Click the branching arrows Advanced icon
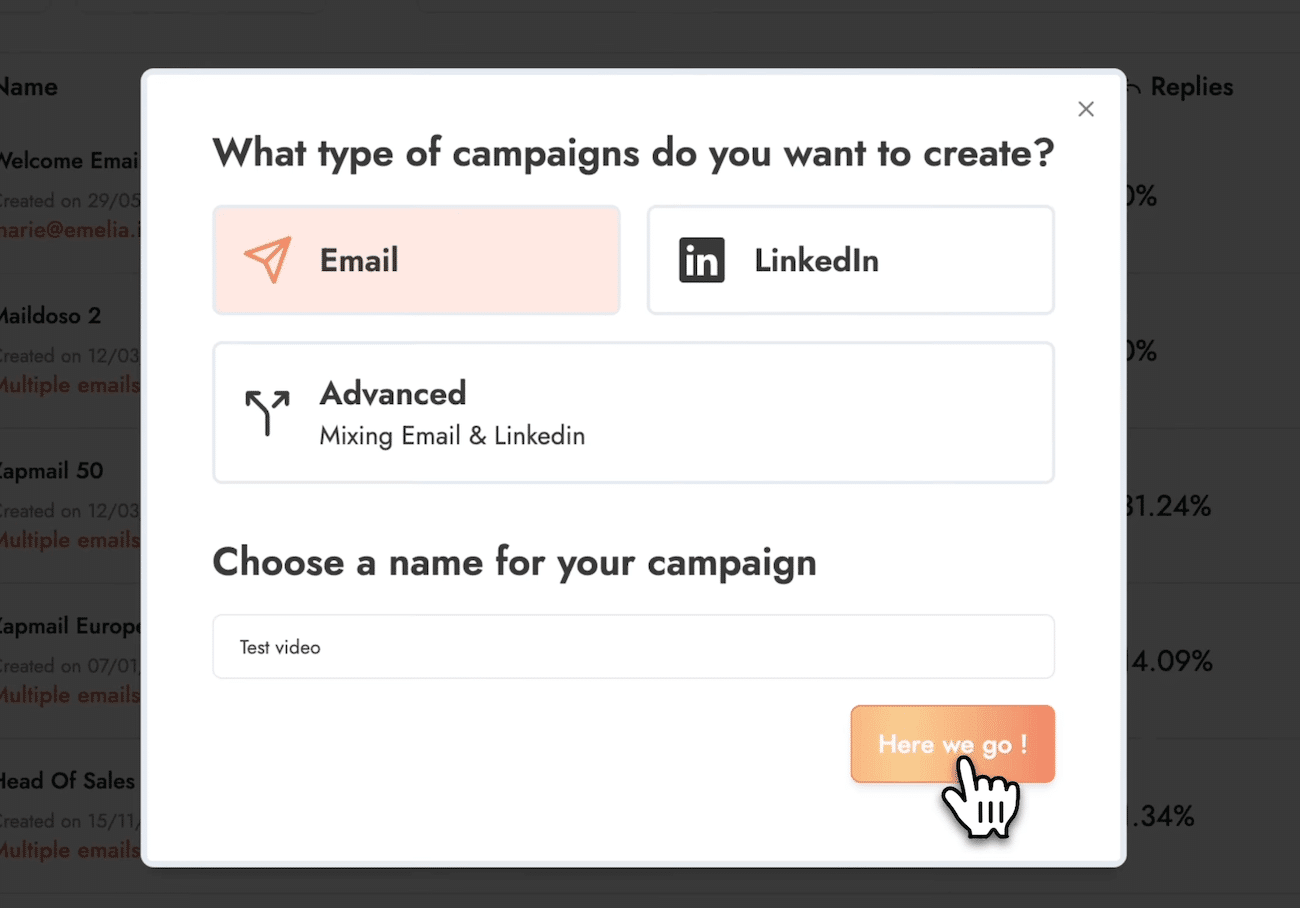 (x=267, y=412)
